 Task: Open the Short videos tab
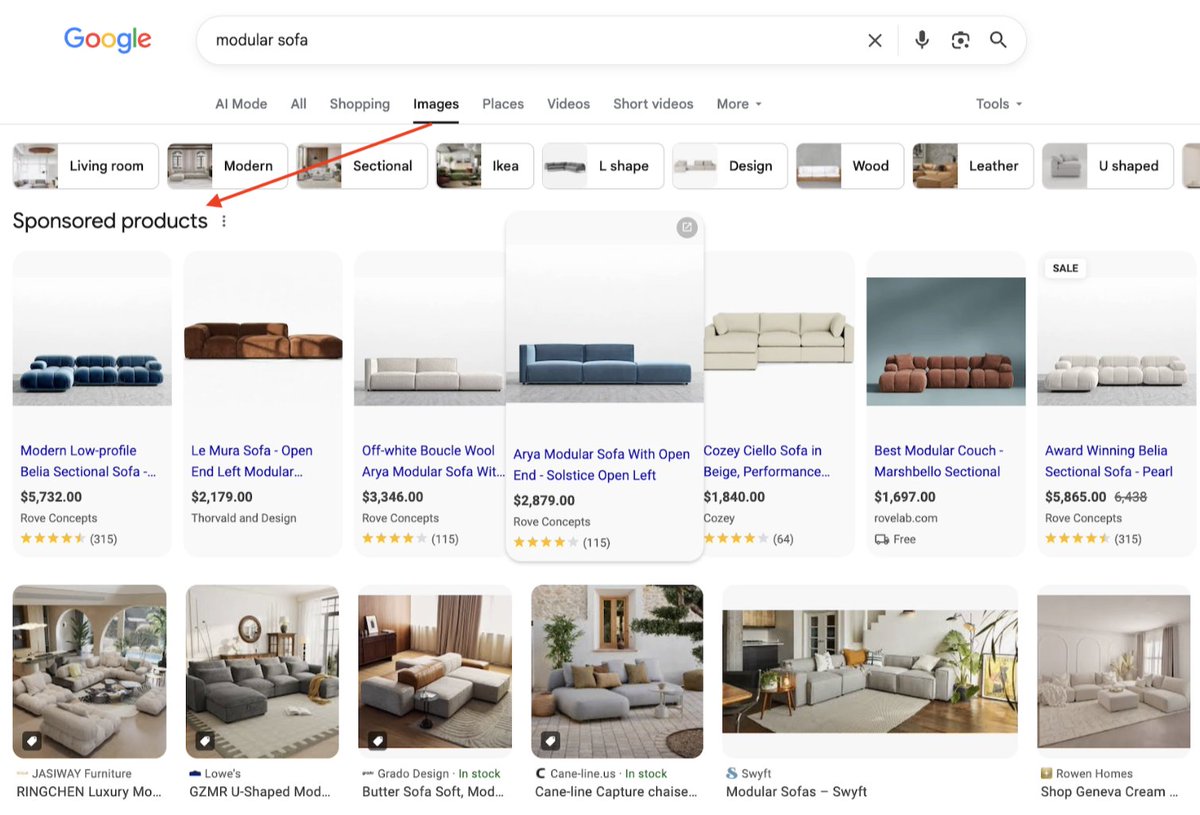coord(653,104)
